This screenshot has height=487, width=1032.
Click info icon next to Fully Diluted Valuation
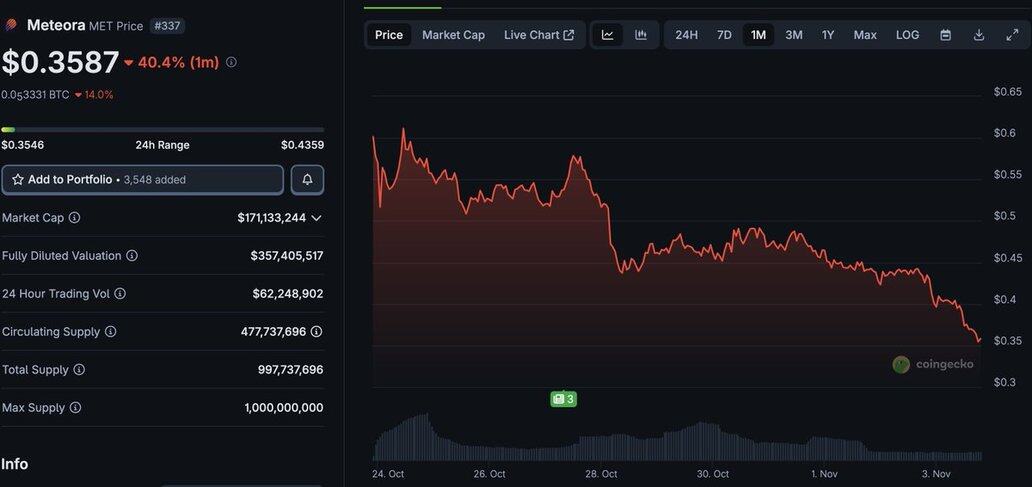point(132,256)
